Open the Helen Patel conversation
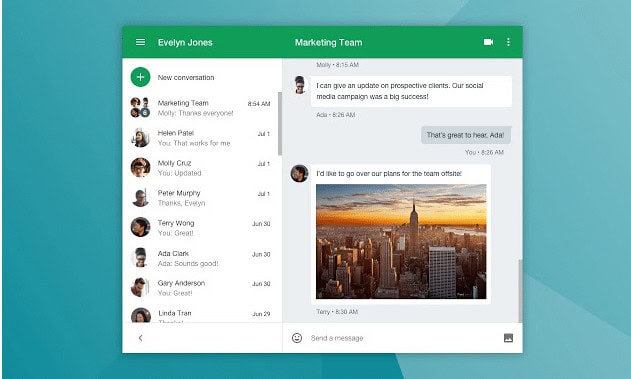The height and width of the screenshot is (379, 631). (201, 138)
